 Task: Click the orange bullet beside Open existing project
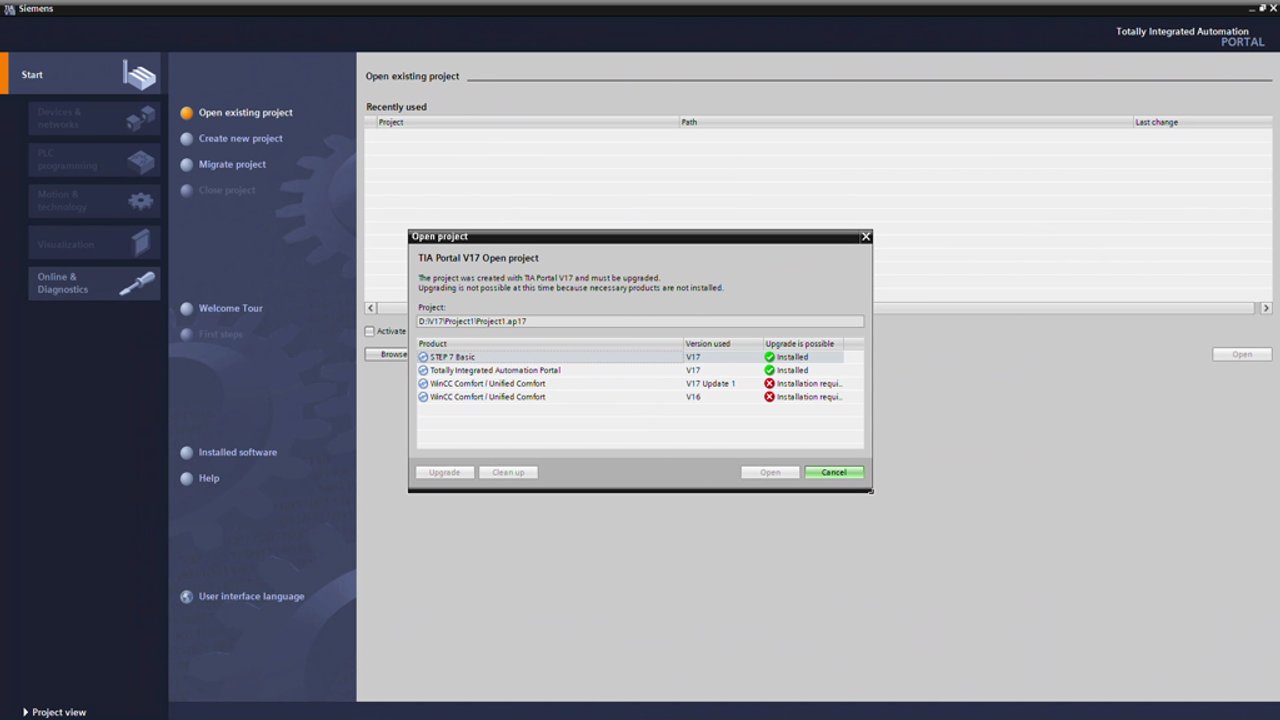pyautogui.click(x=186, y=113)
